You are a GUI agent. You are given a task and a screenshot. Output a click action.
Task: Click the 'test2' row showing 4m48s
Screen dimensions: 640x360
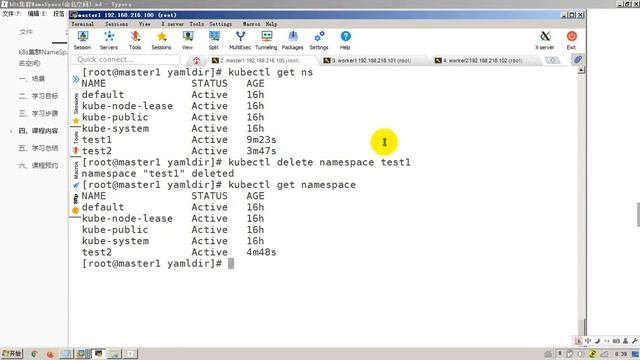179,252
